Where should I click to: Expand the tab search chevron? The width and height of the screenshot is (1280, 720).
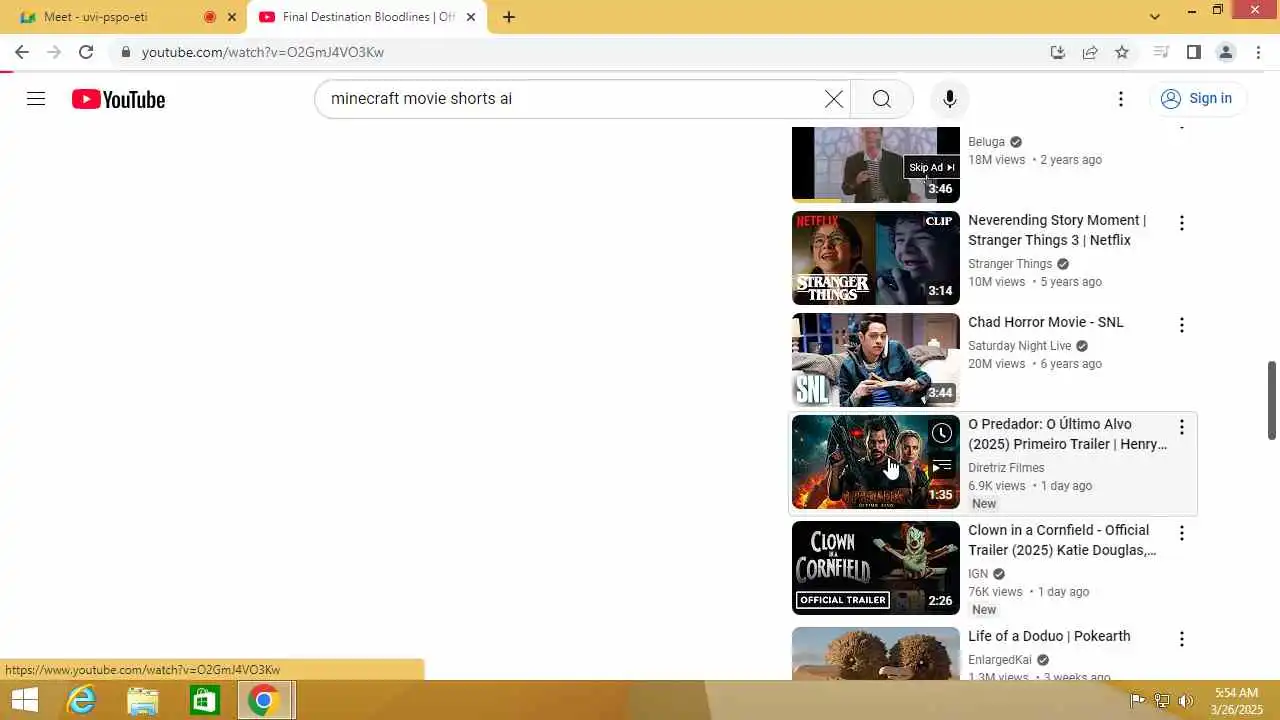(x=1155, y=16)
